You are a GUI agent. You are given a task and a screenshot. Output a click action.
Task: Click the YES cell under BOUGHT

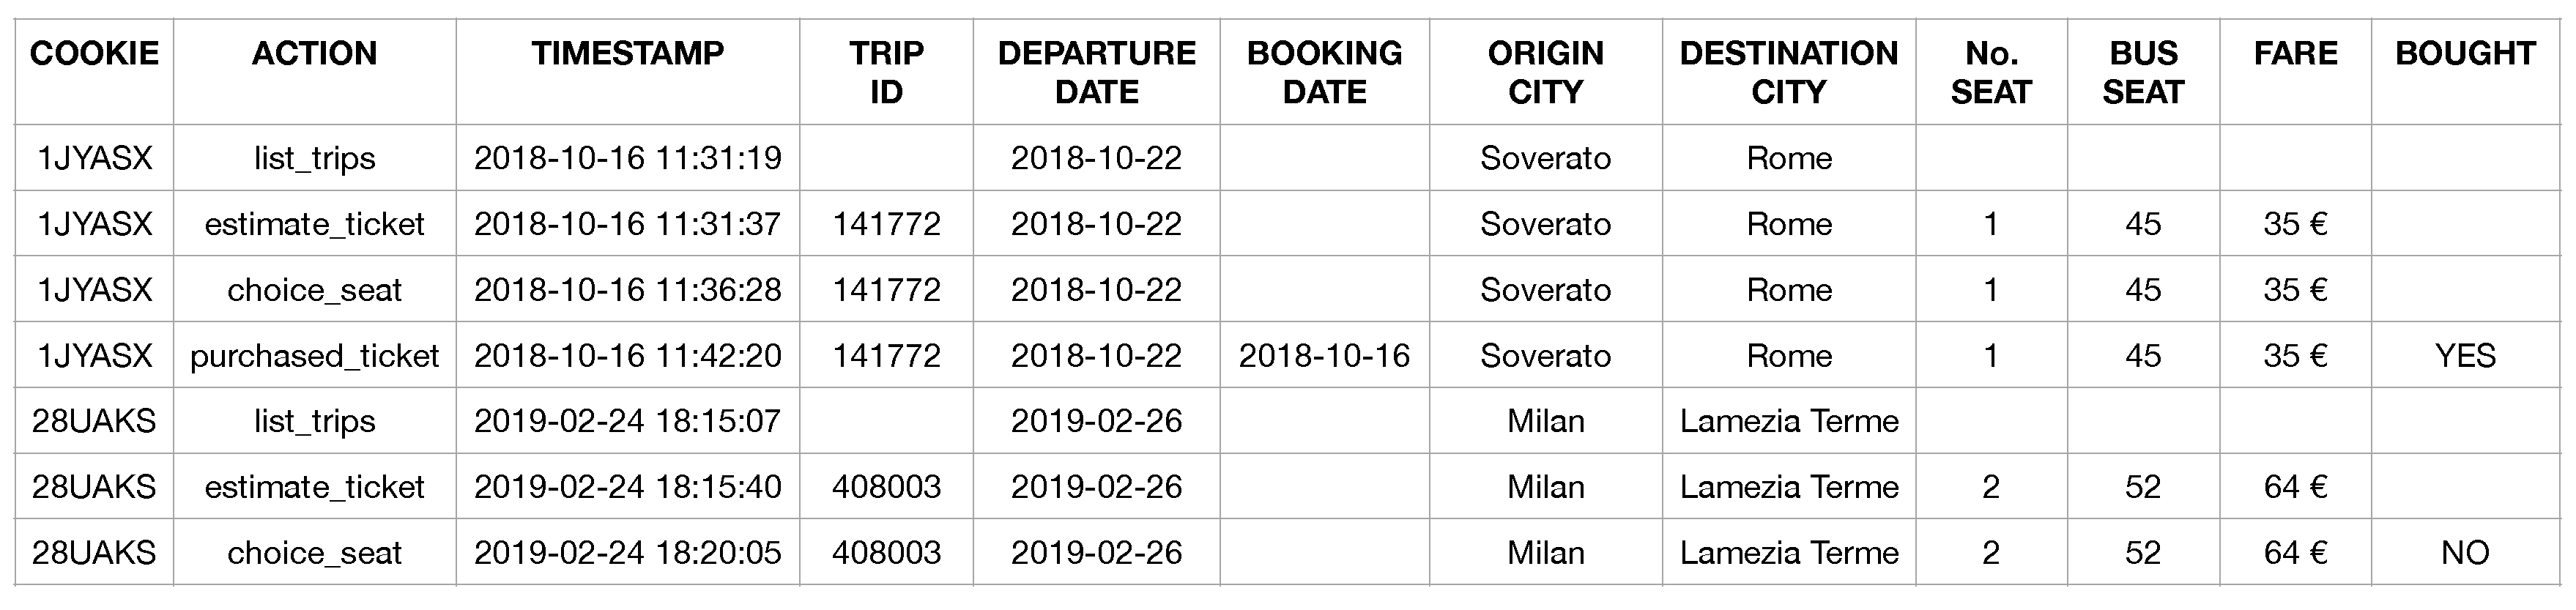pos(2465,356)
